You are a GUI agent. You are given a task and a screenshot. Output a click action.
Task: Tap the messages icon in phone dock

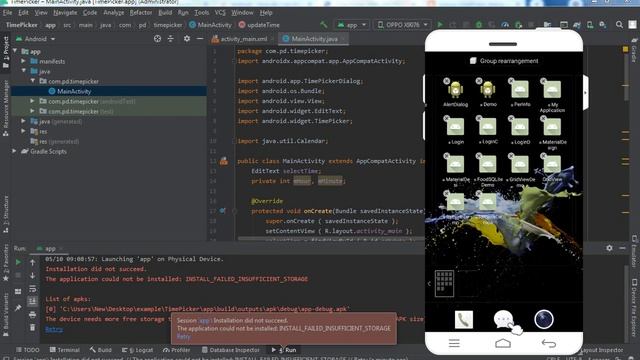click(x=503, y=319)
